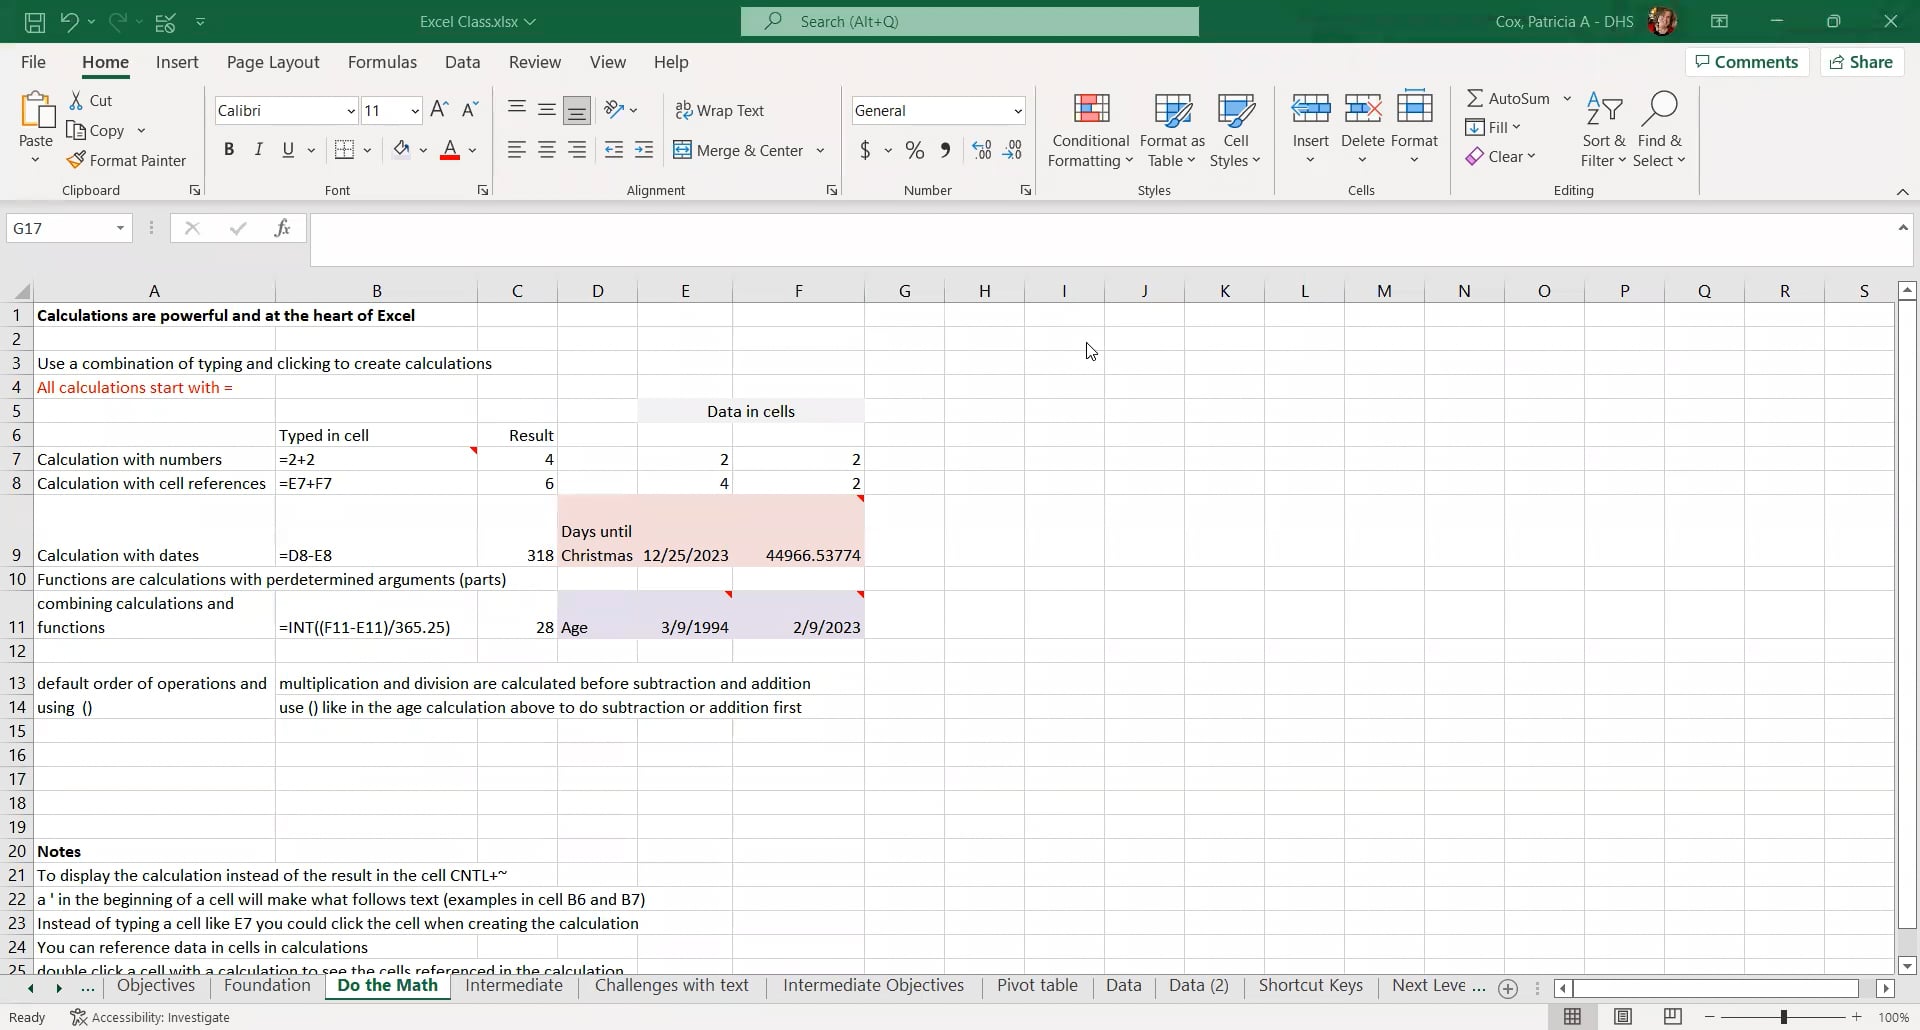Click the Insert Function (fx) icon
Screen dimensions: 1920x1030
click(x=283, y=228)
